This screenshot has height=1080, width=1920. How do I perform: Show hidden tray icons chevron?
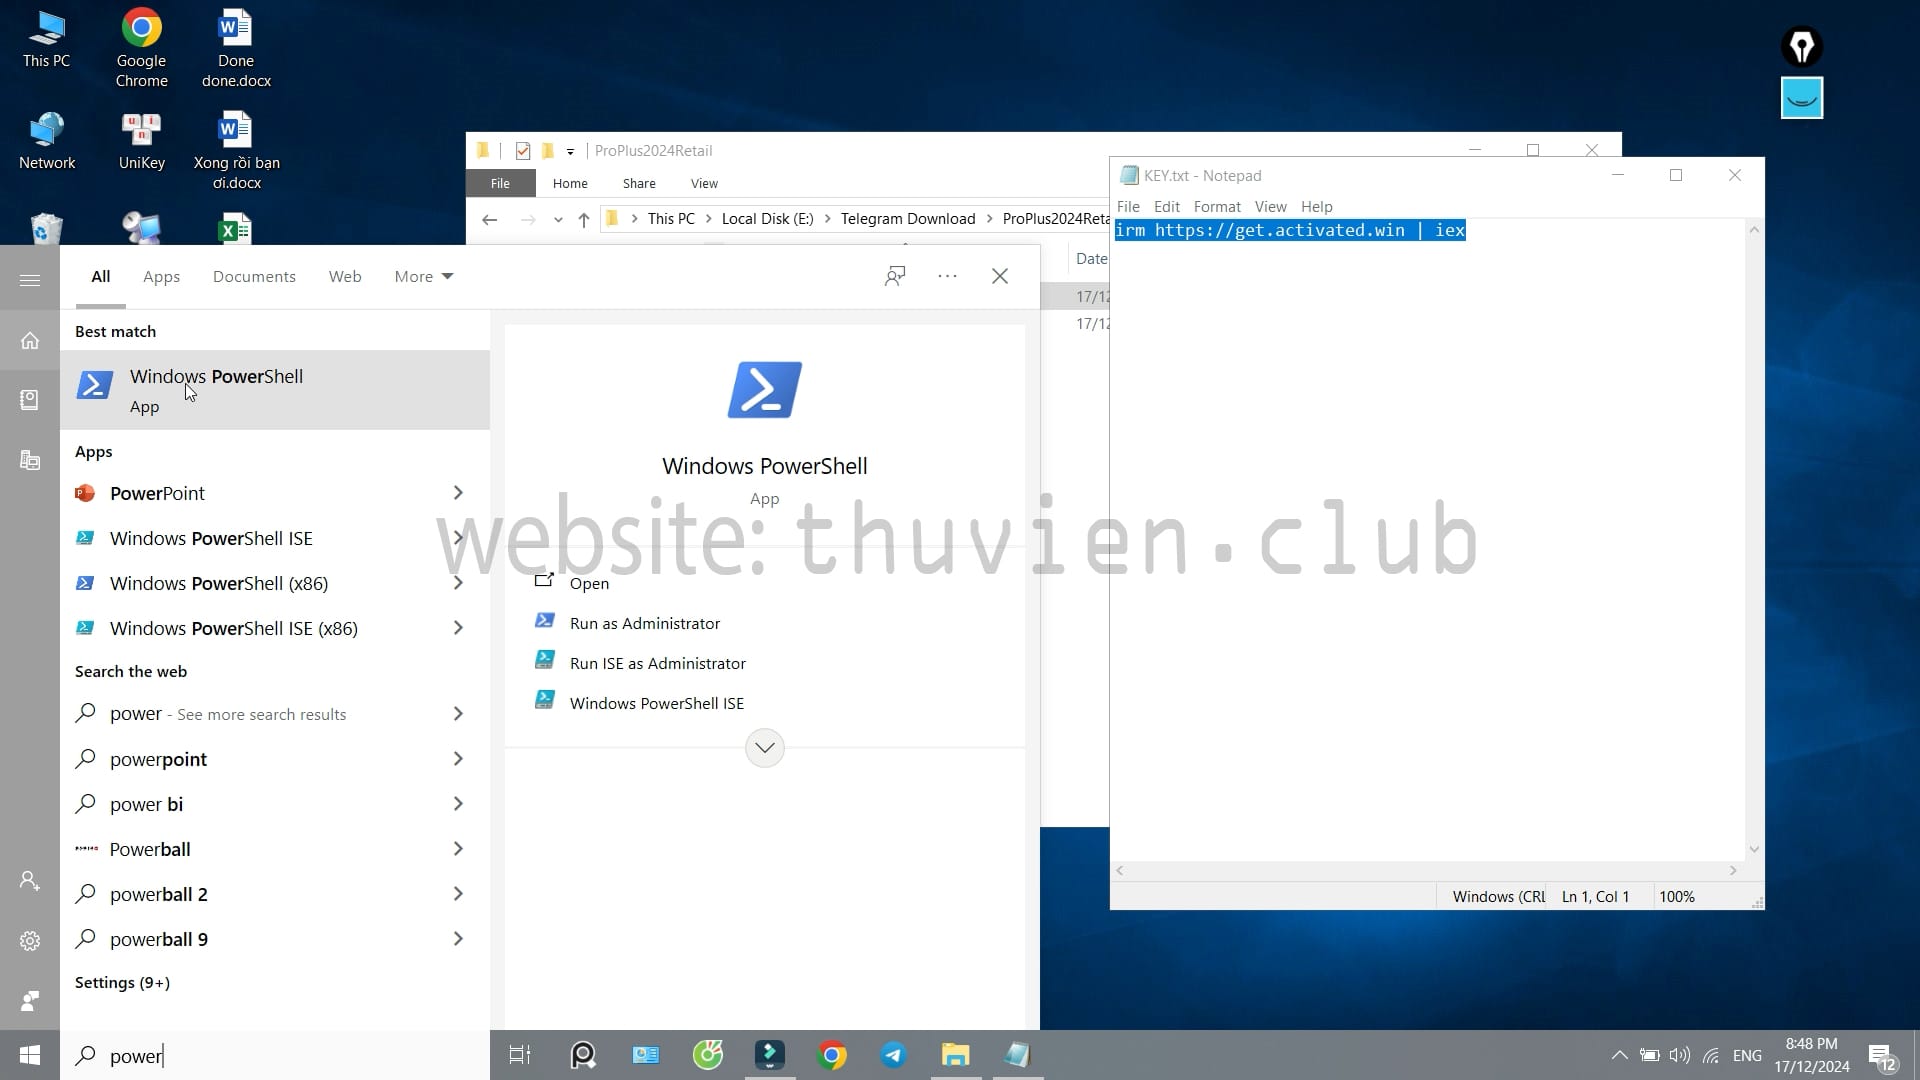pyautogui.click(x=1619, y=1055)
